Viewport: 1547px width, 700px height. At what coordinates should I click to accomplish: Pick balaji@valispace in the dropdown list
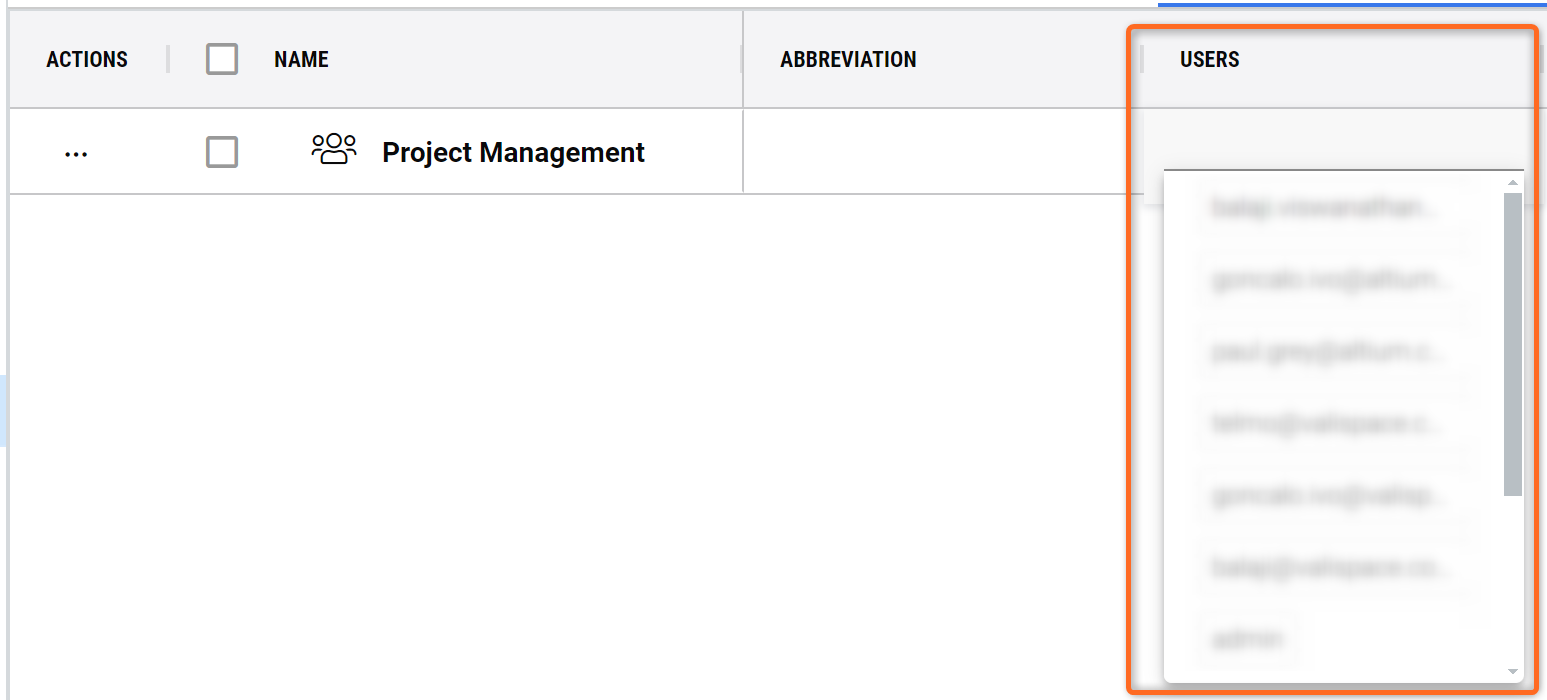tap(1331, 567)
